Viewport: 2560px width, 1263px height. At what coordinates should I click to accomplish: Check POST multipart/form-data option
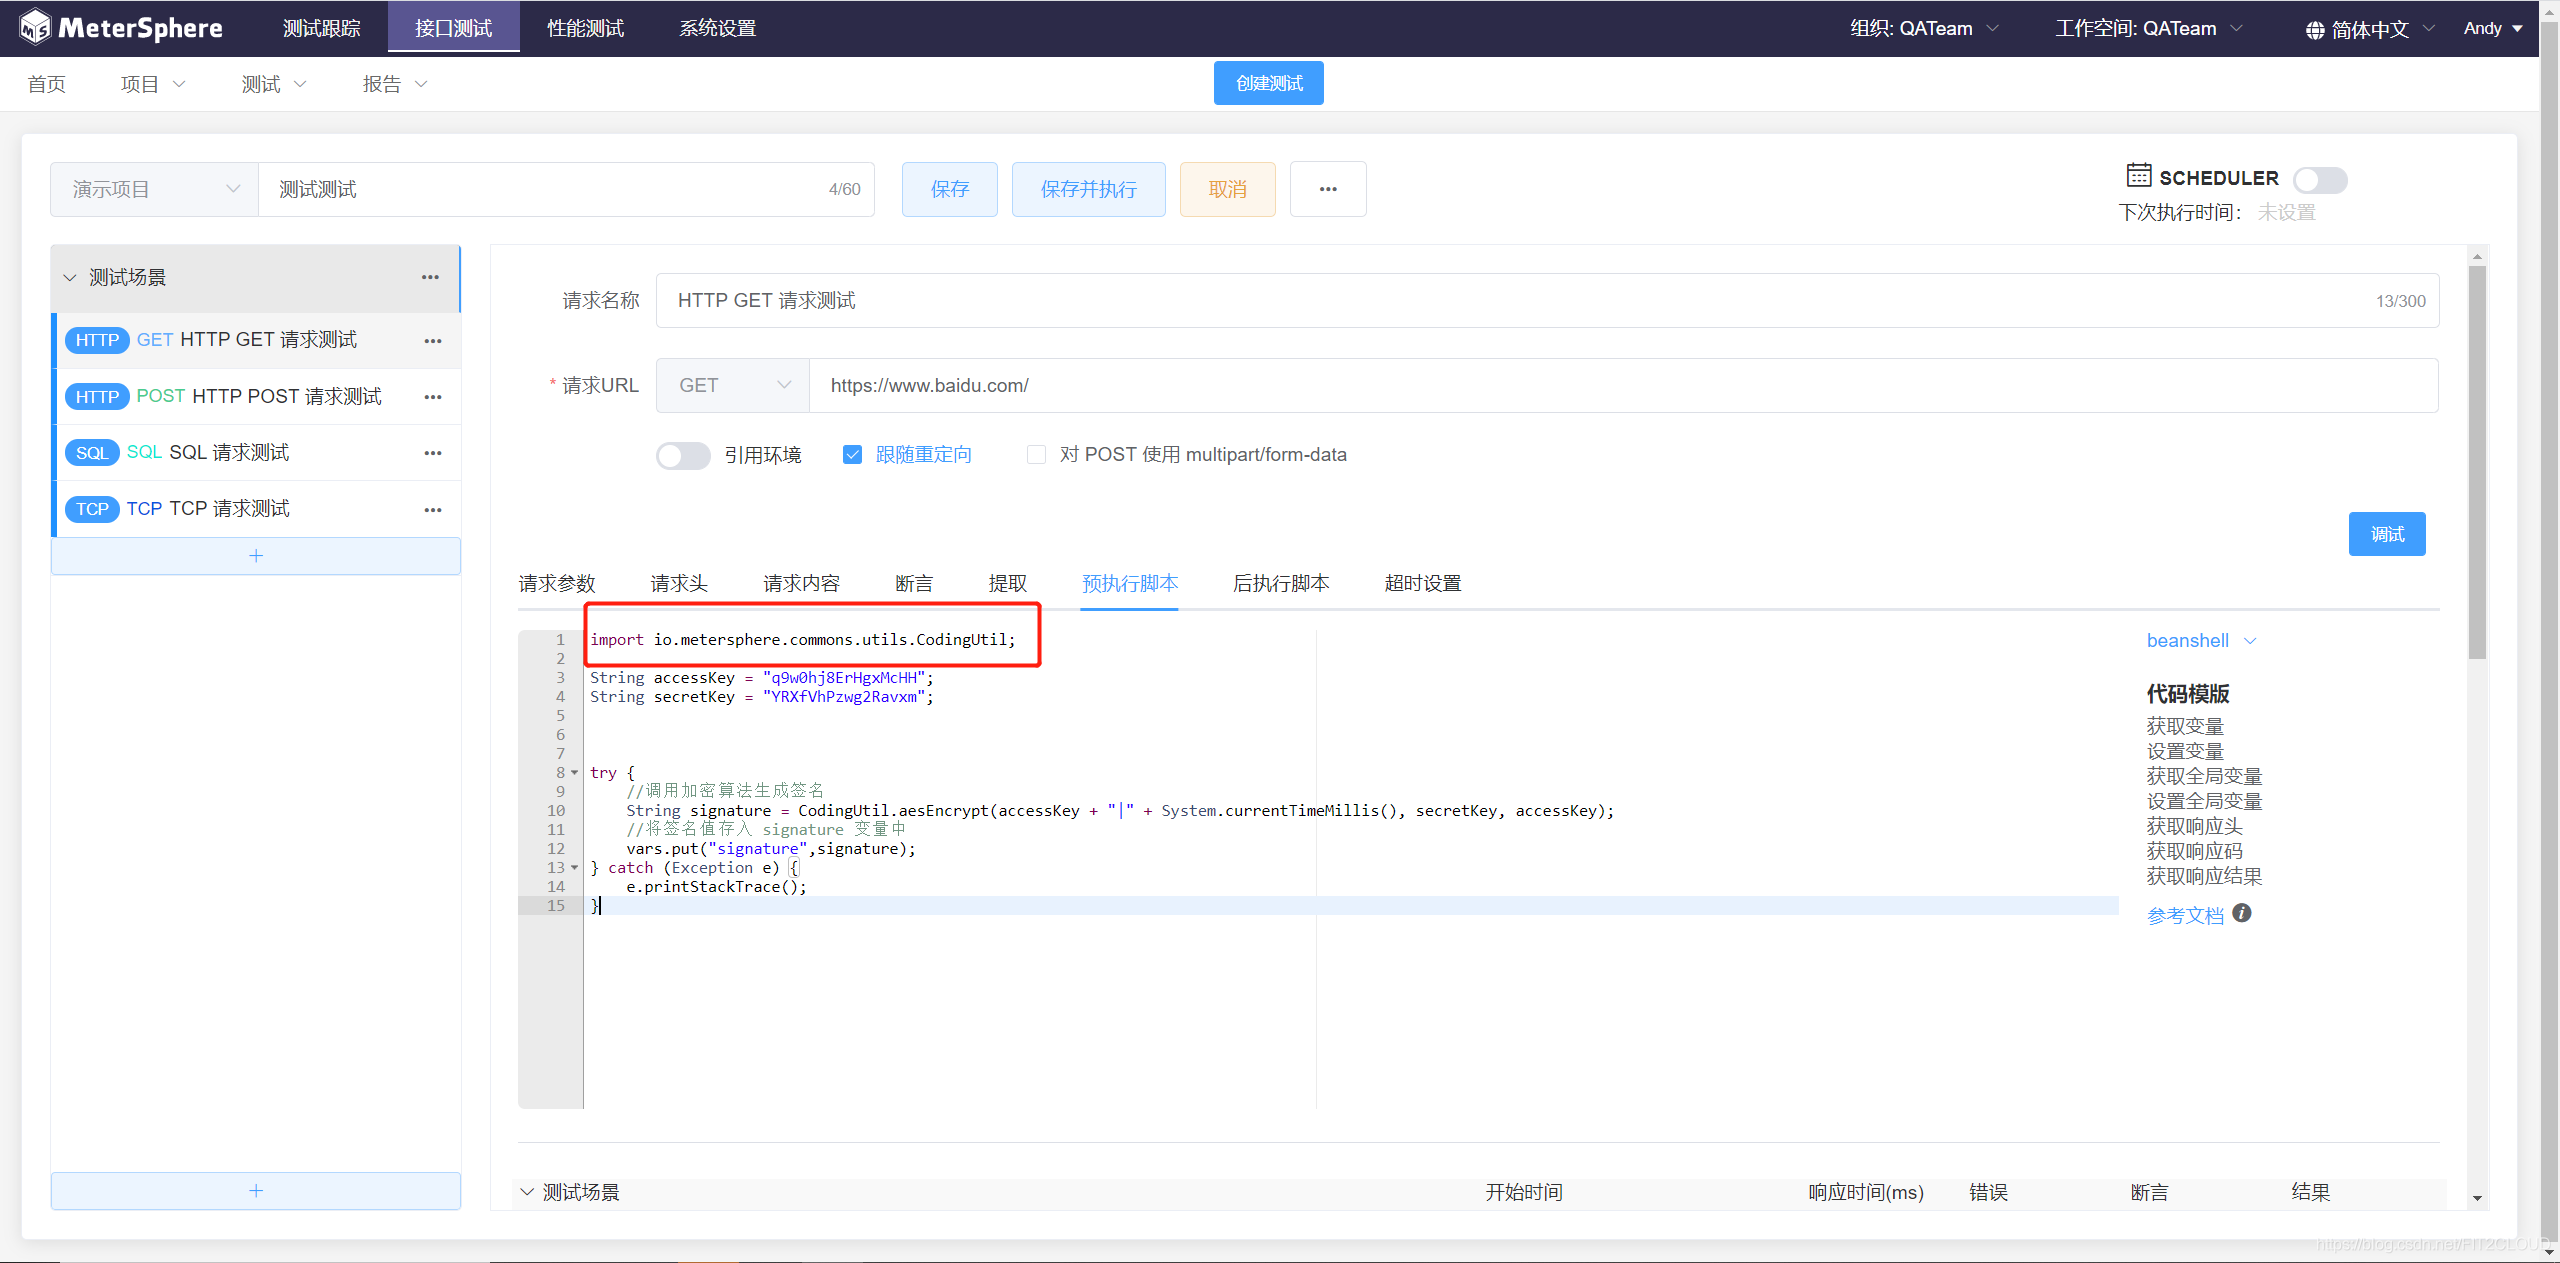tap(1036, 455)
